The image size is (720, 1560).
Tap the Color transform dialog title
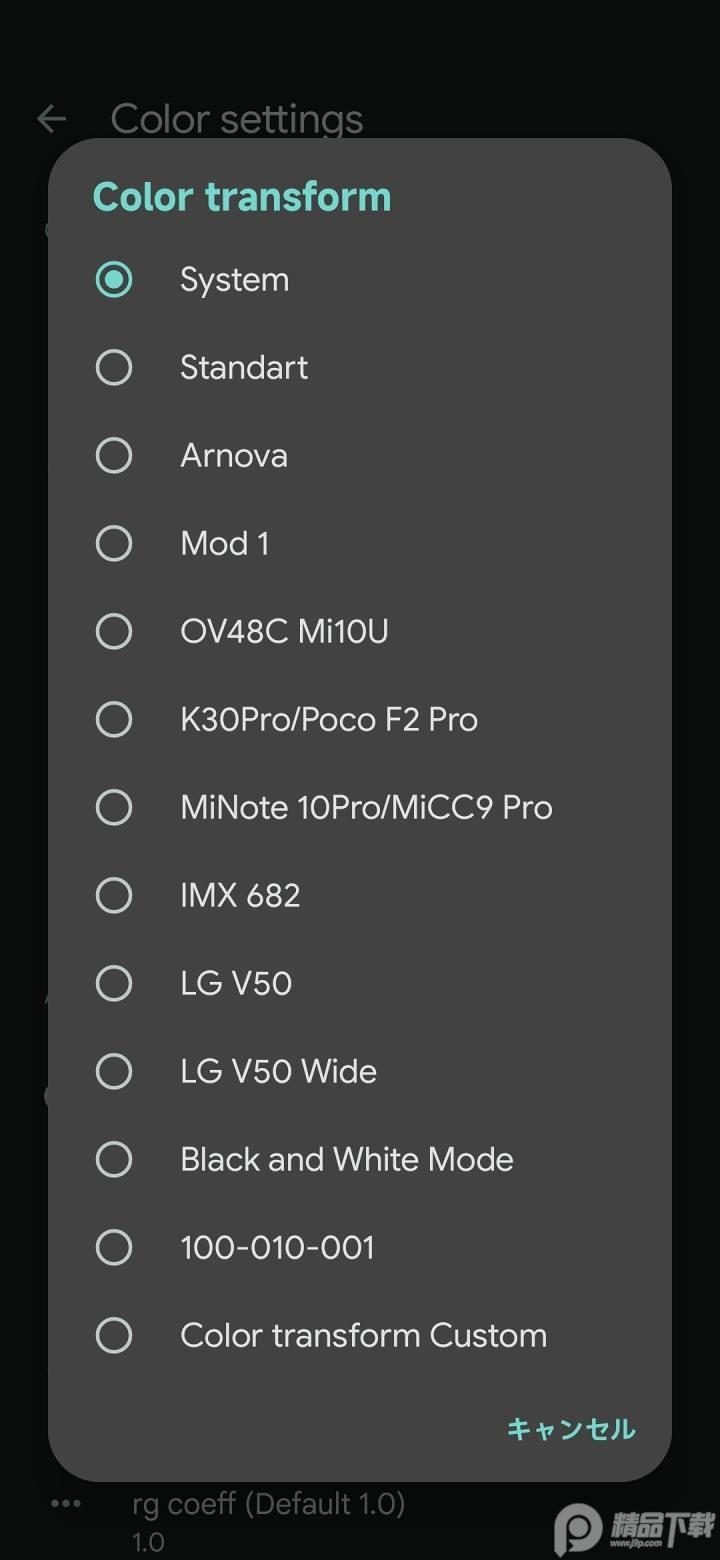(x=242, y=197)
